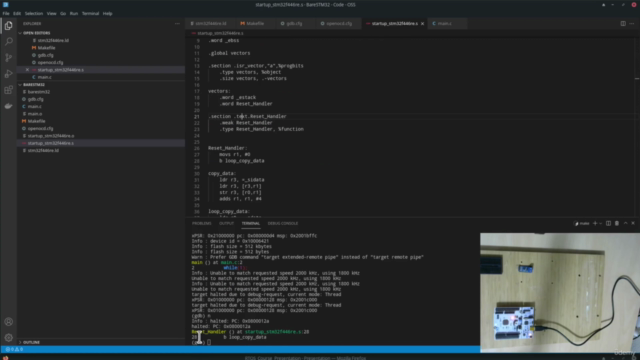640x360 pixels.
Task: Open launch profile dropdown next to plus
Action: pos(600,223)
